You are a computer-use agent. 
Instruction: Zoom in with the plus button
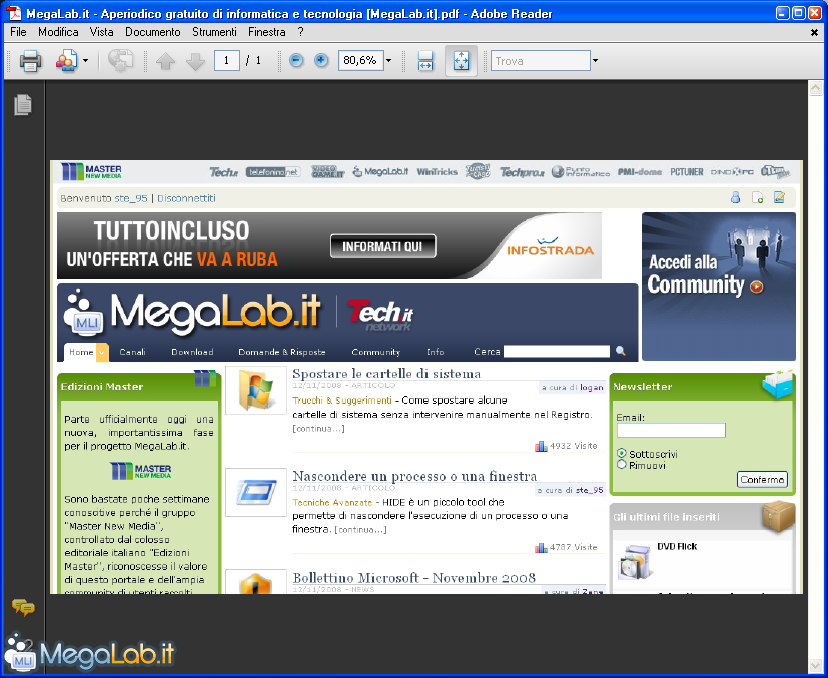(x=321, y=61)
